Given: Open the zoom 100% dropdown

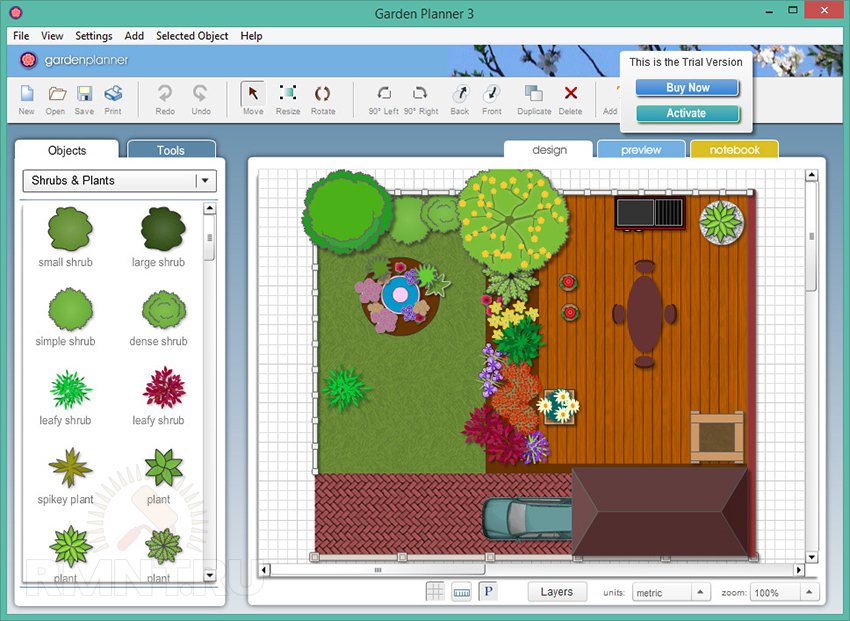Looking at the screenshot, I should (x=809, y=593).
